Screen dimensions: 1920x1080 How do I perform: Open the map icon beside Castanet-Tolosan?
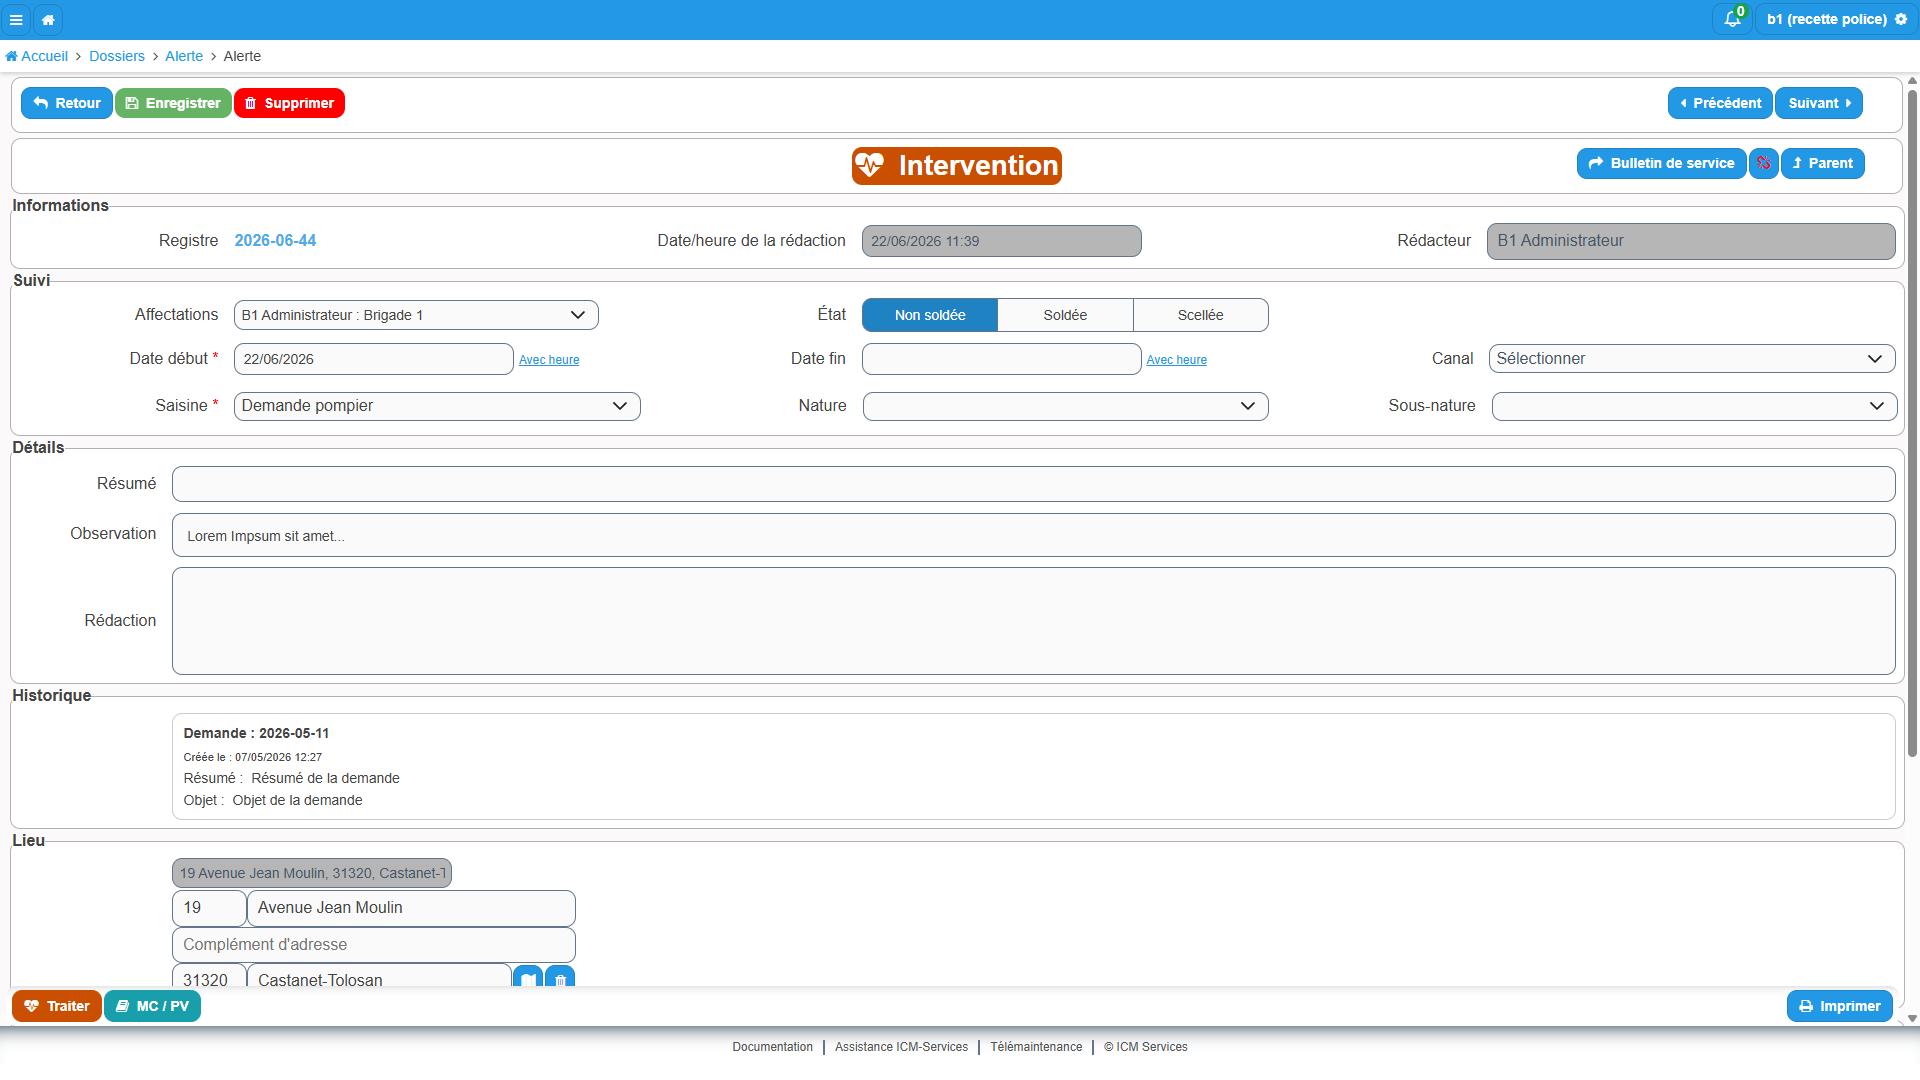pos(528,978)
